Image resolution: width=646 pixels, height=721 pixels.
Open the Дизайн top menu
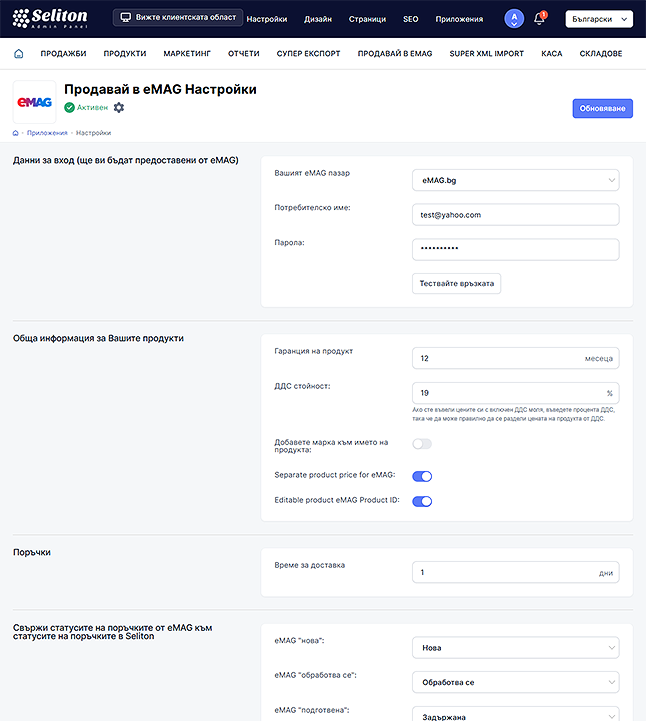point(318,19)
